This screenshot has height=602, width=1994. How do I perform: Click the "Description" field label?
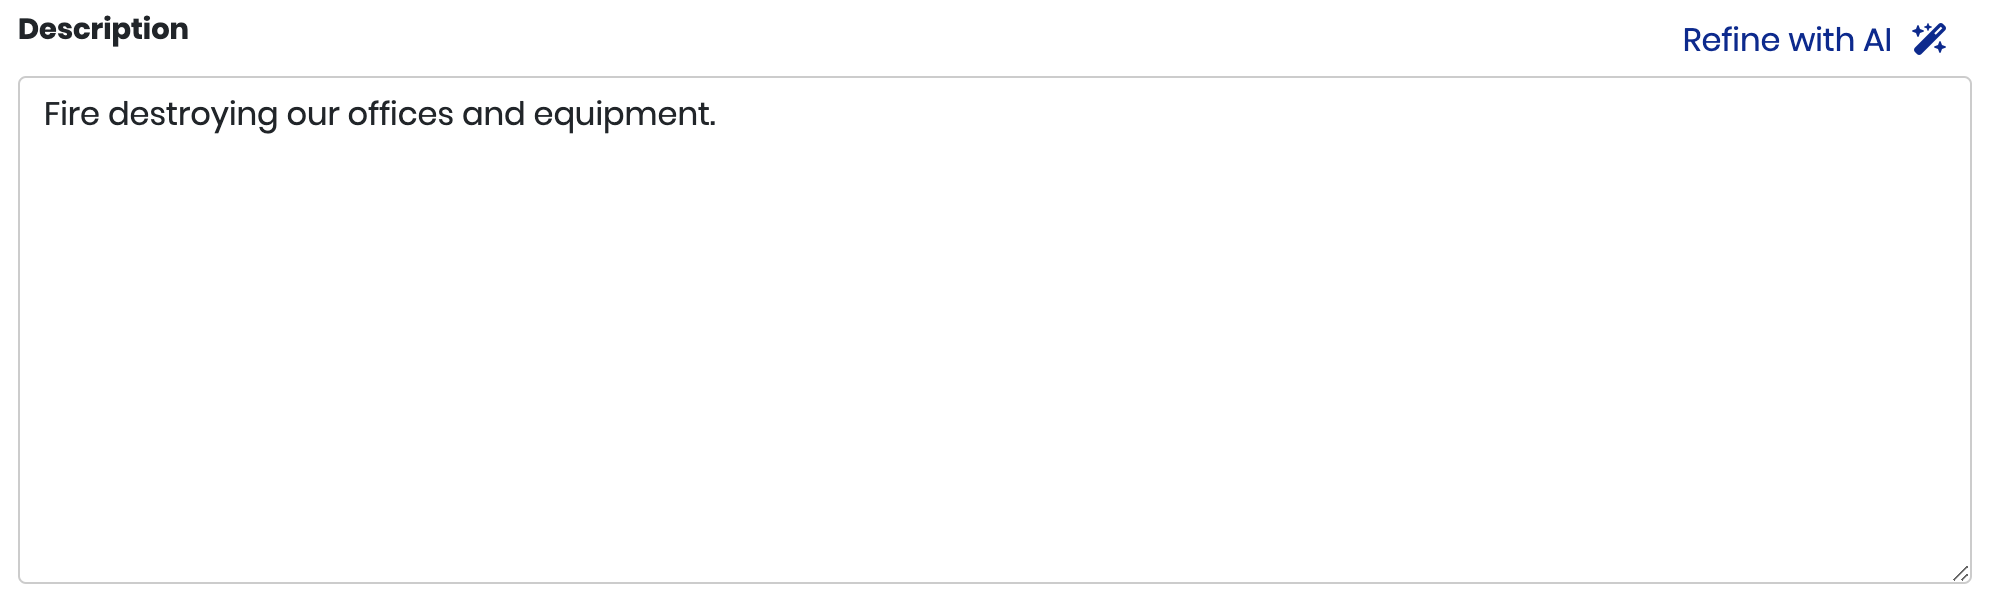(x=103, y=29)
